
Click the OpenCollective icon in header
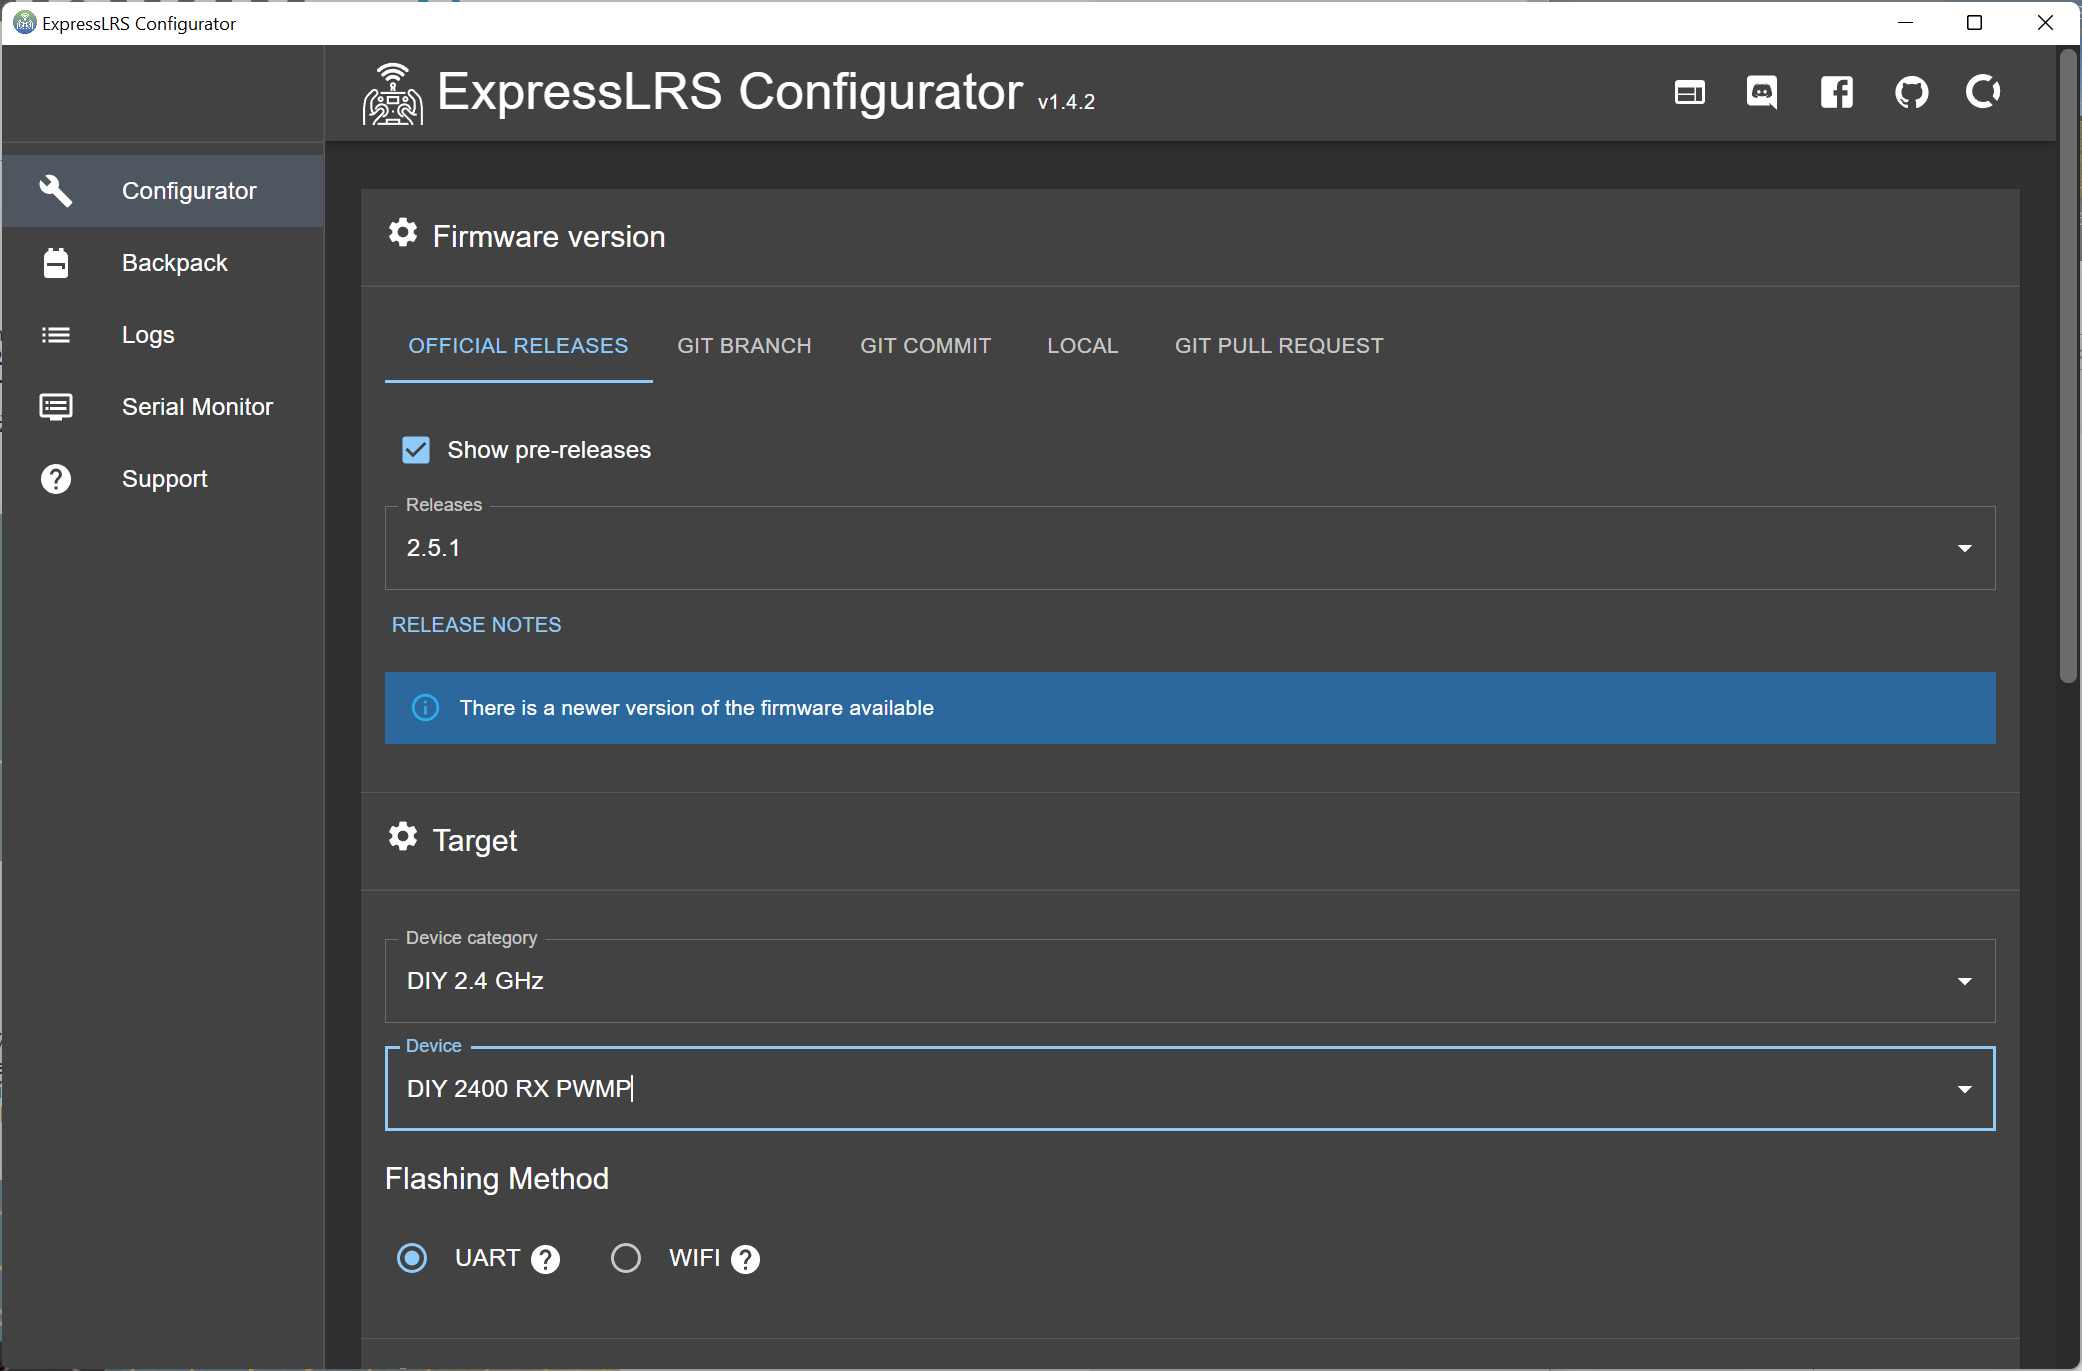1983,93
